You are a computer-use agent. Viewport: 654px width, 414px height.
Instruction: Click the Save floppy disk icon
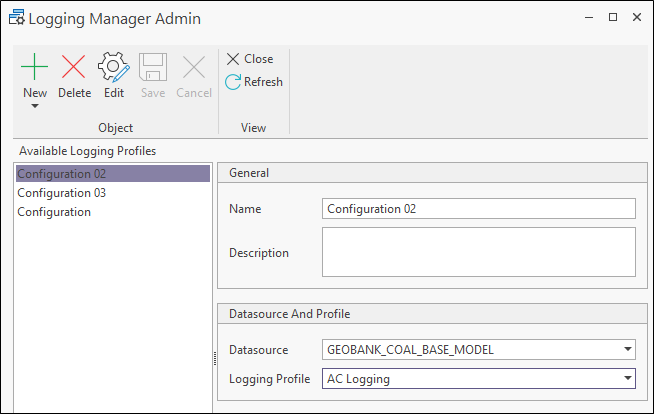(x=153, y=68)
